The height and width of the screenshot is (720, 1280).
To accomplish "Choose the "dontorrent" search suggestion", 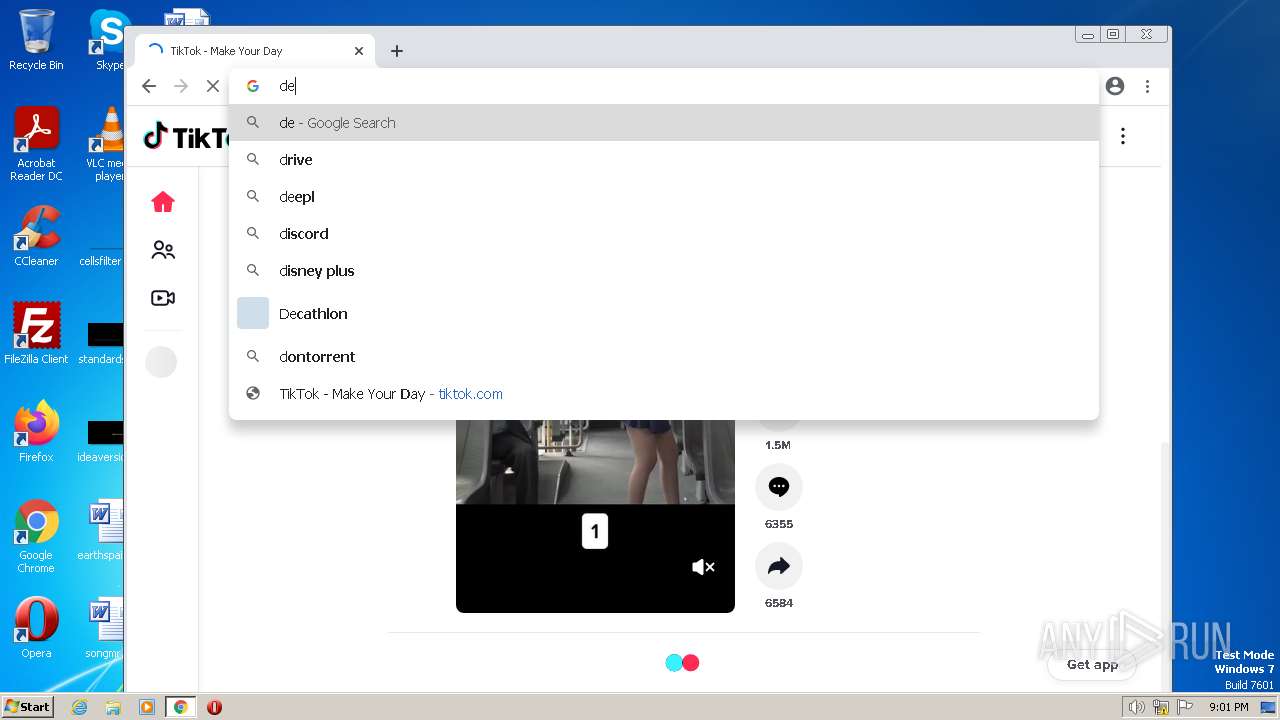I will (664, 357).
